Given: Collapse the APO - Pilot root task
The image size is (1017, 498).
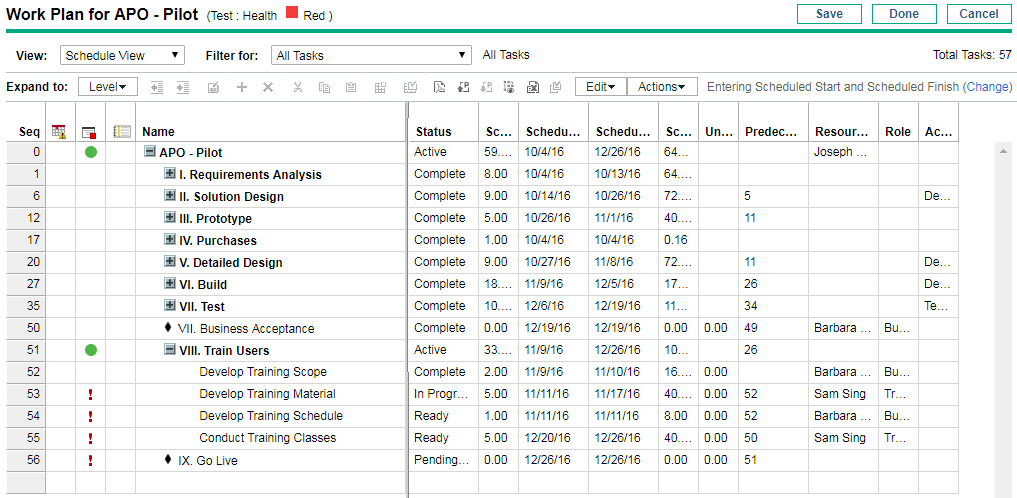Looking at the screenshot, I should pyautogui.click(x=150, y=153).
